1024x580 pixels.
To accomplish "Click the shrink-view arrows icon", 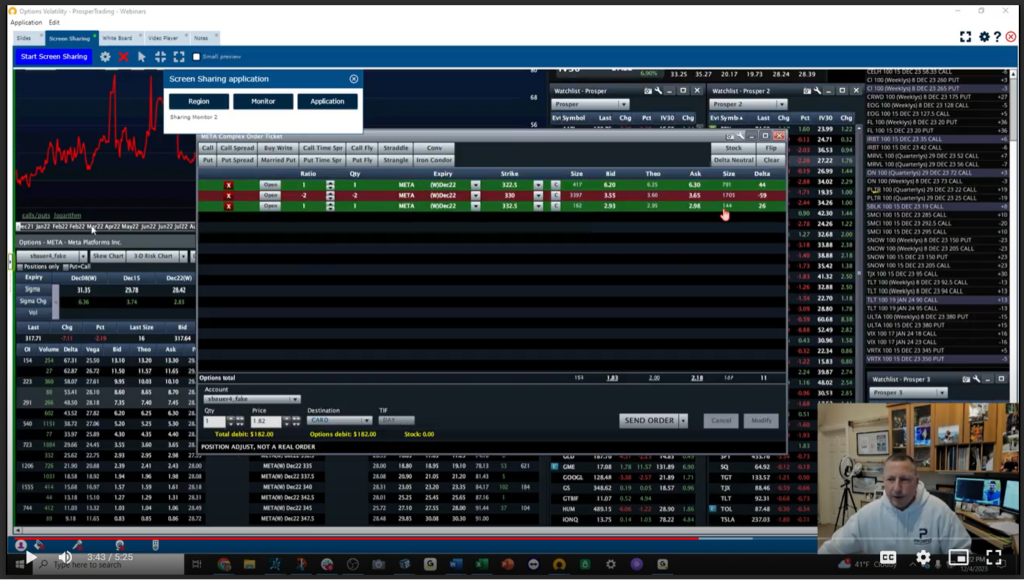I will [x=160, y=57].
